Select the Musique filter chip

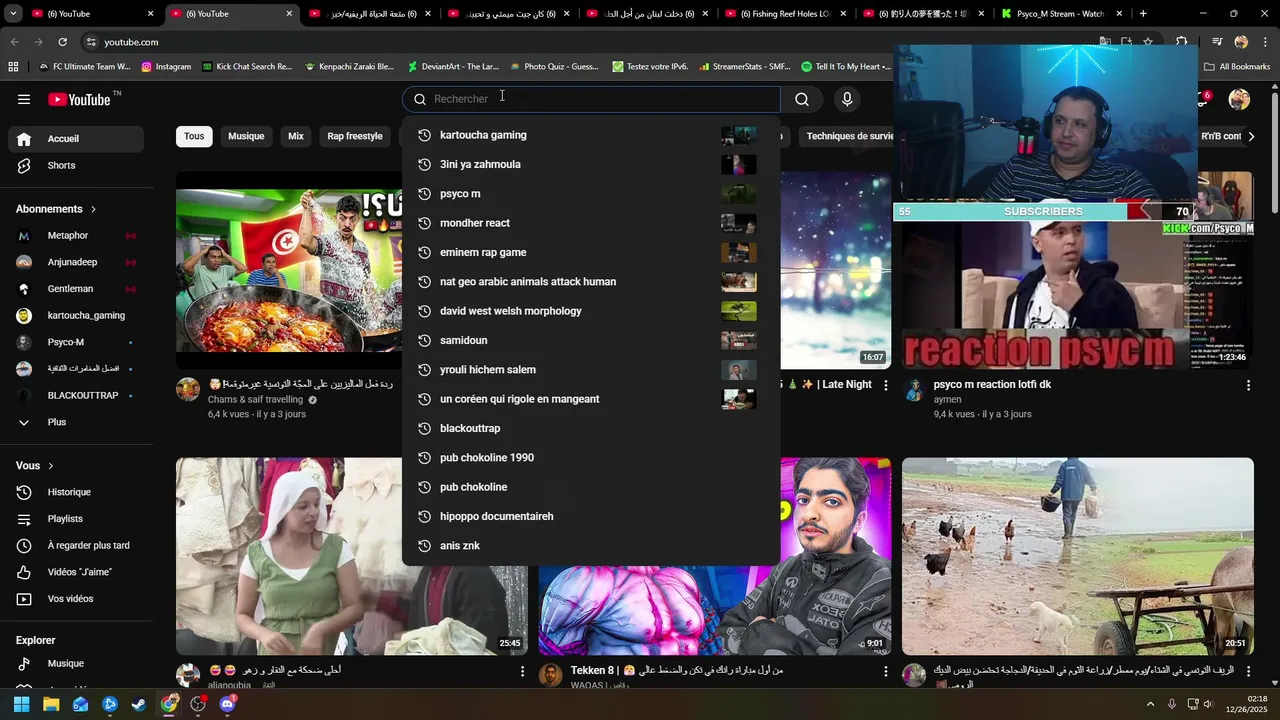tap(246, 136)
